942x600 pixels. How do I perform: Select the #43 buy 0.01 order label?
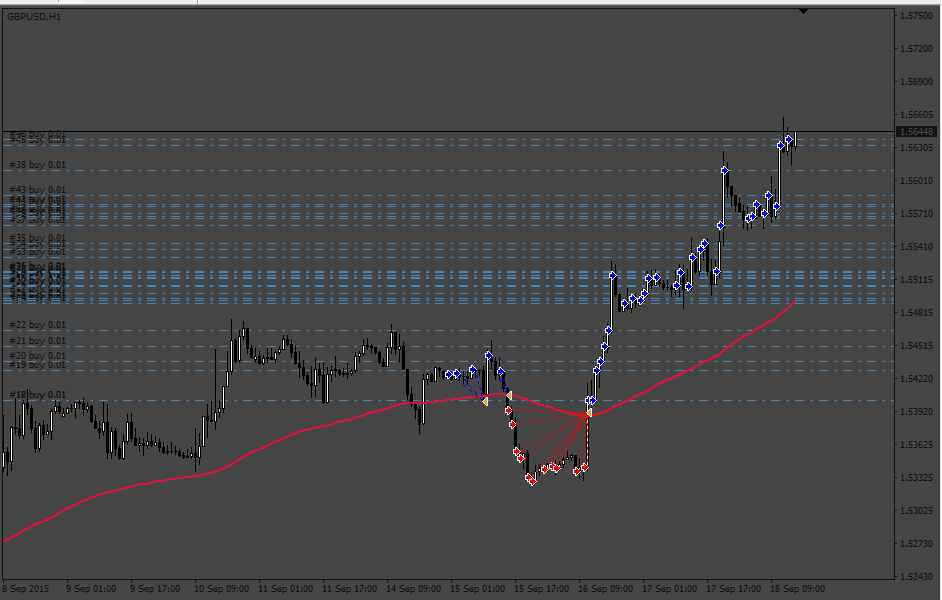(x=37, y=190)
